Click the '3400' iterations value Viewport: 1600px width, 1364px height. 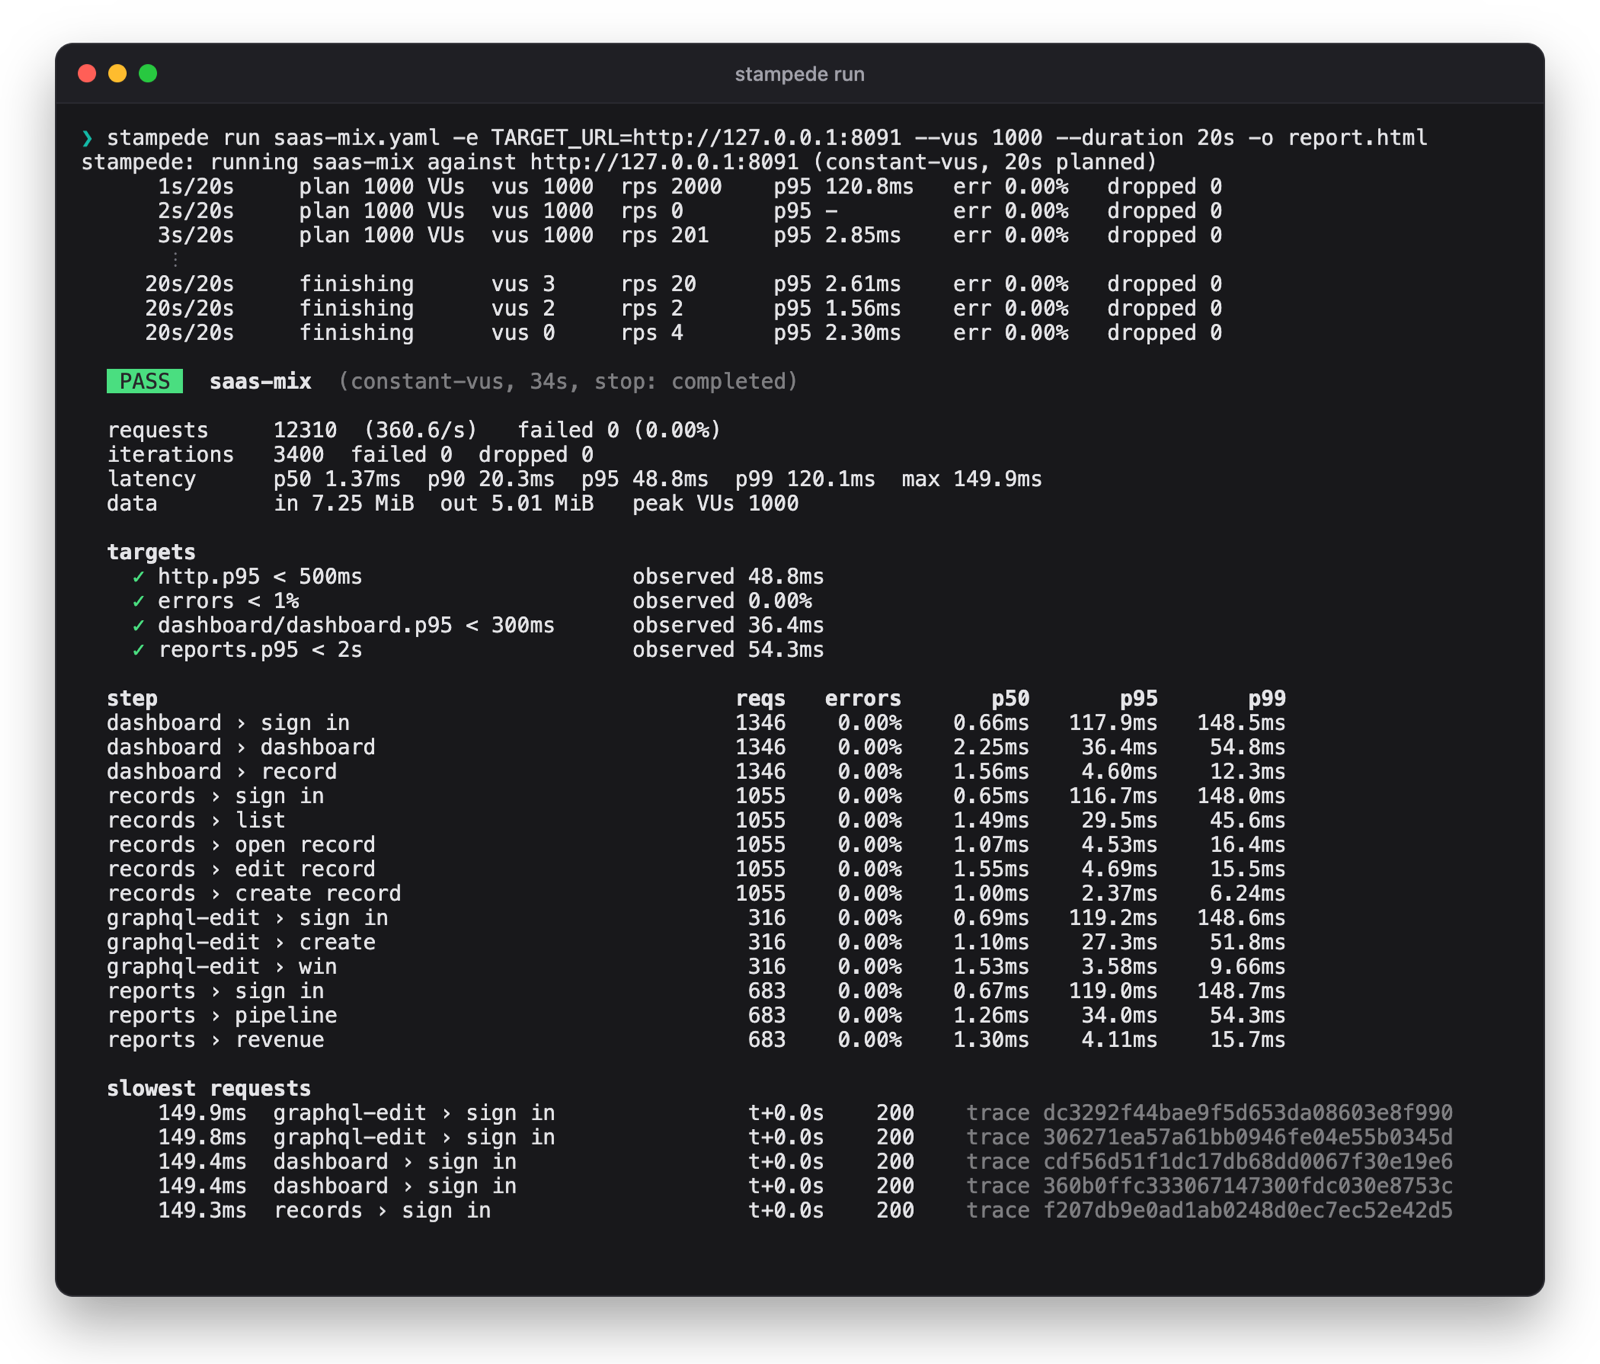(298, 454)
